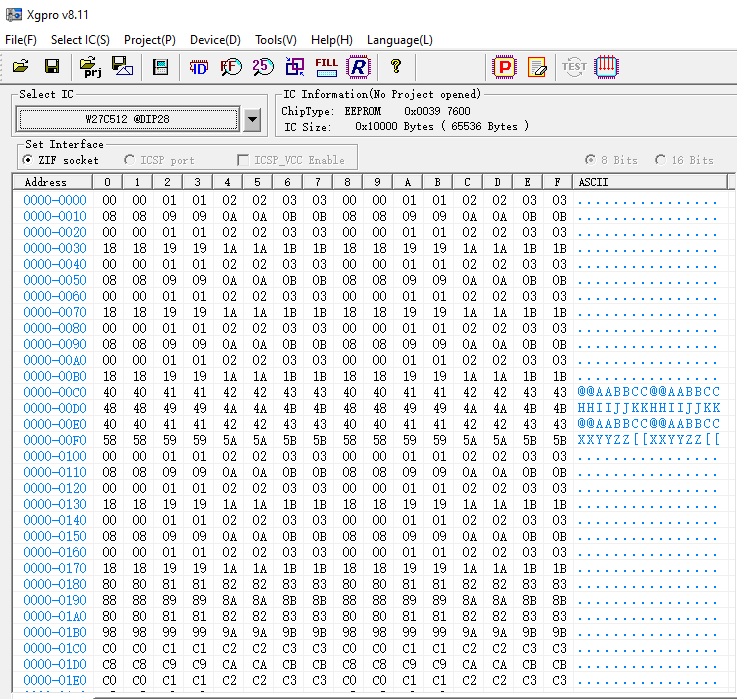The image size is (737, 699).
Task: Select address row 0000-00D0
Action: 55,408
